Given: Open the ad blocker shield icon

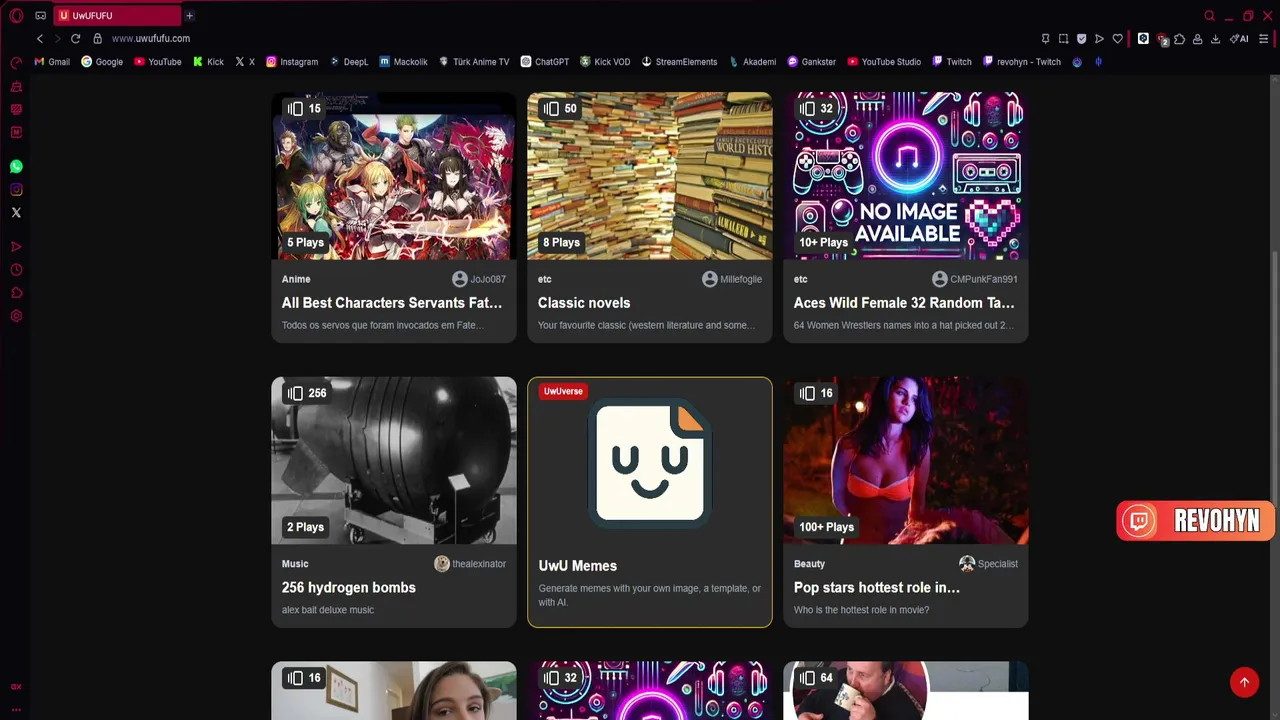Looking at the screenshot, I should click(1081, 38).
